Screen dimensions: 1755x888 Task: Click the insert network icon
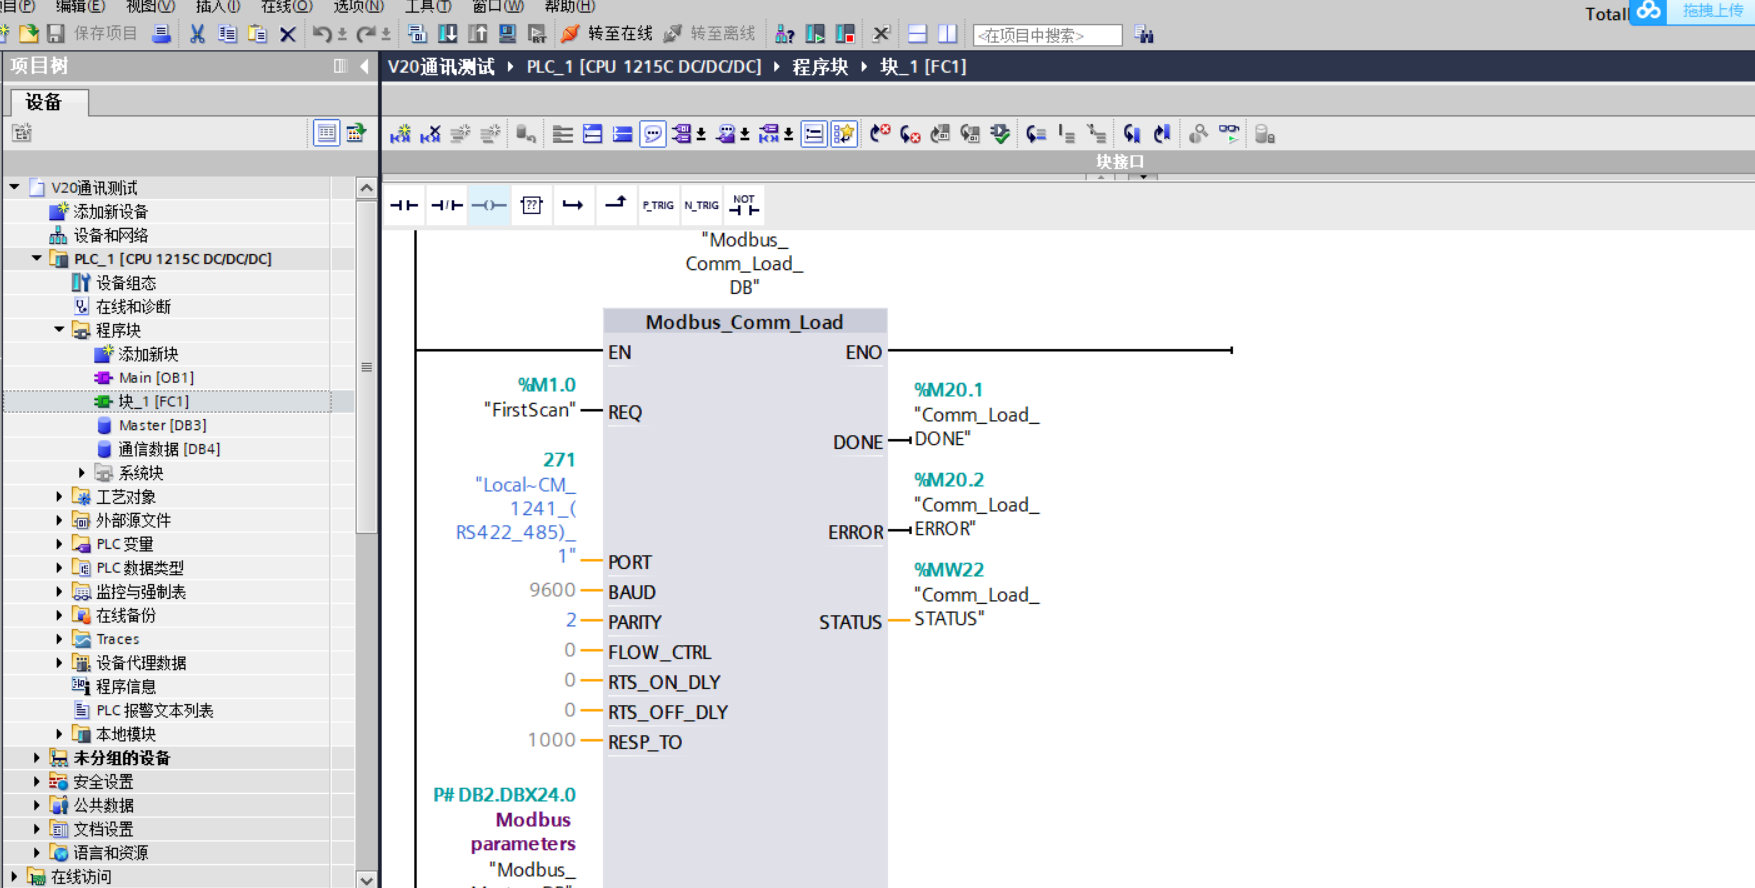[x=400, y=134]
